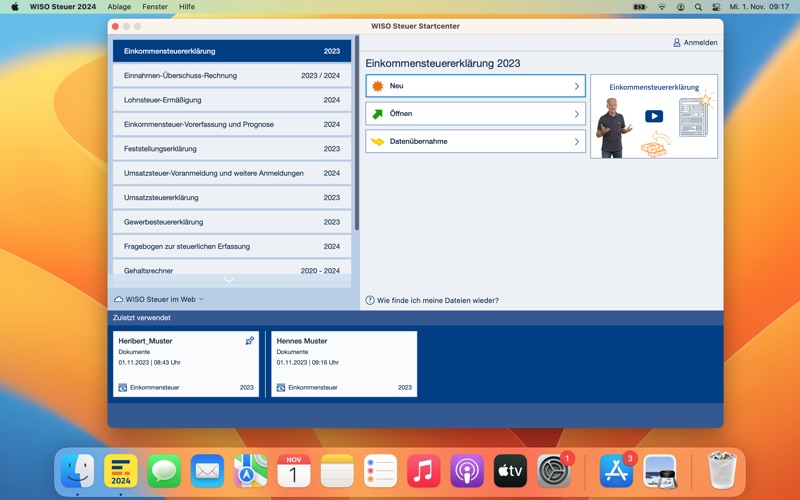Select Lohnsteuer-Ermäßigung 2024

click(x=232, y=100)
